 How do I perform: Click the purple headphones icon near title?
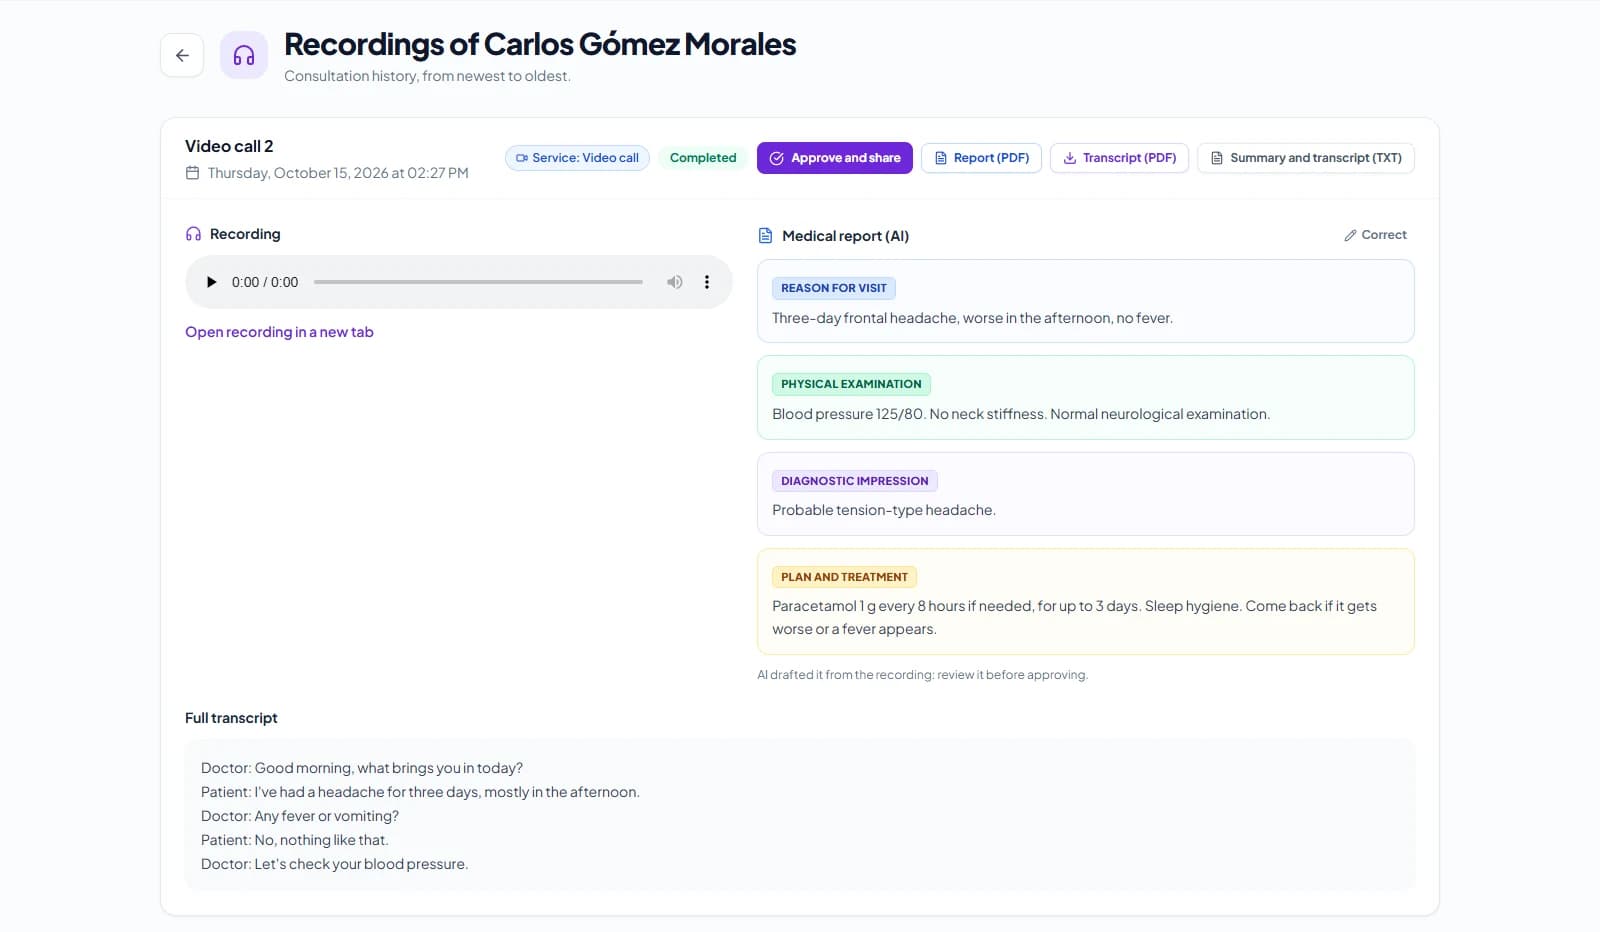[244, 55]
